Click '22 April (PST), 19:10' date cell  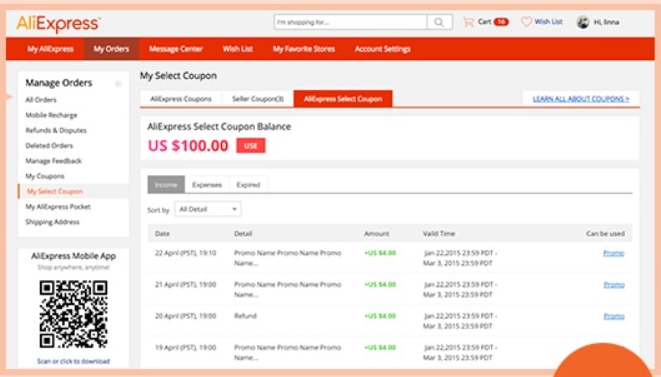[185, 253]
